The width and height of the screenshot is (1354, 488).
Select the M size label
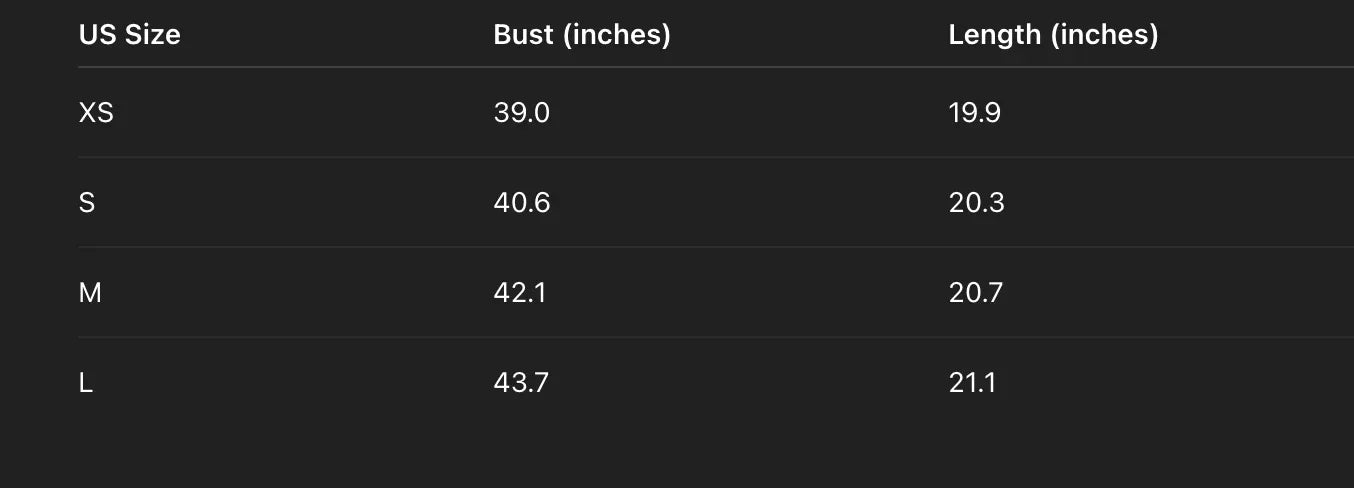tap(90, 293)
